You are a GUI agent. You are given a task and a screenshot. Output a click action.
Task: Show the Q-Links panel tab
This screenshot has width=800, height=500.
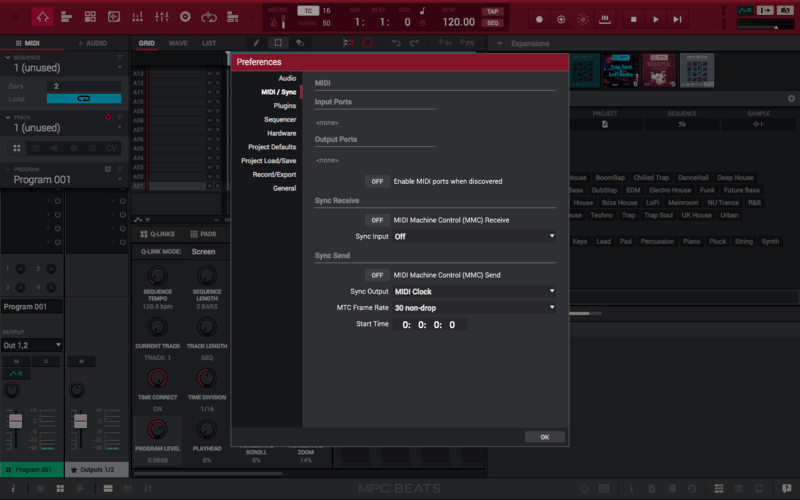157,234
